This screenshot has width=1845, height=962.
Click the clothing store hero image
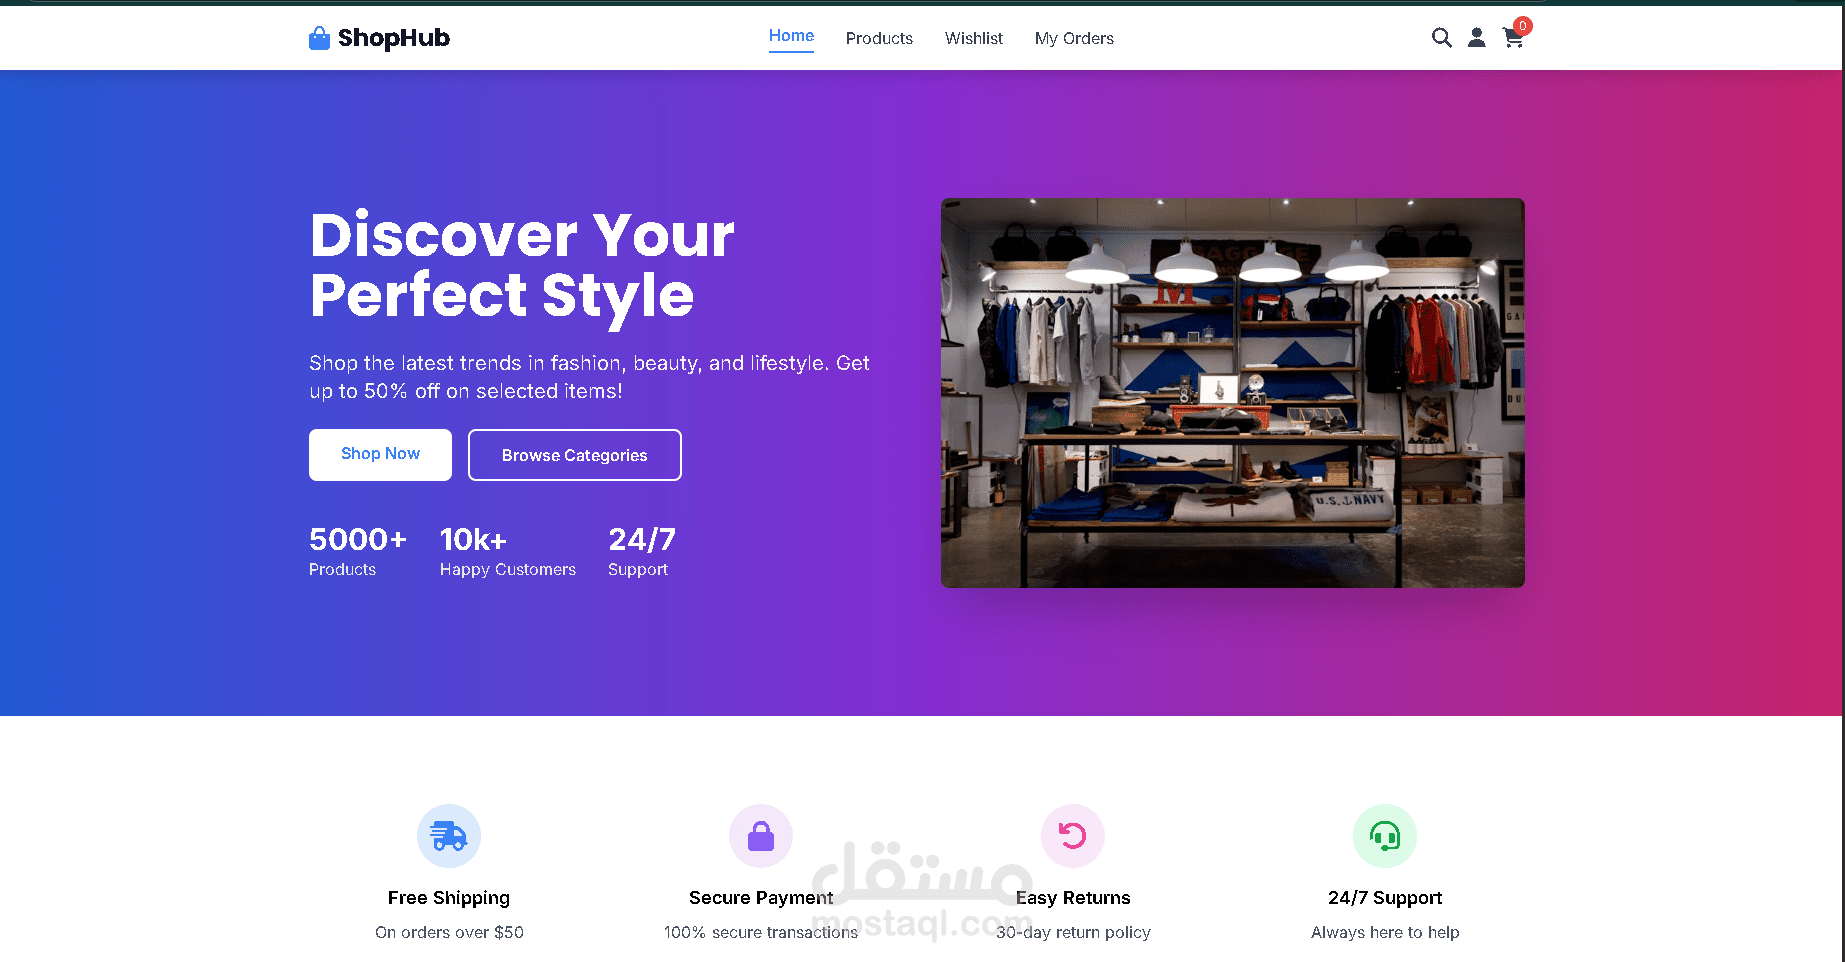pyautogui.click(x=1232, y=391)
